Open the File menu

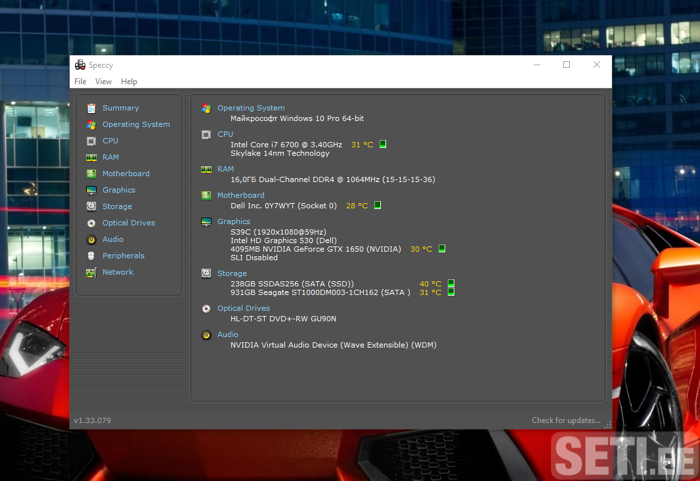(80, 82)
